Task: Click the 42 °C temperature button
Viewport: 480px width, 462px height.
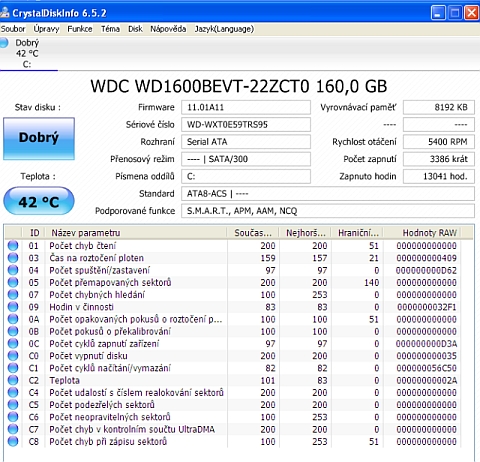Action: click(39, 201)
